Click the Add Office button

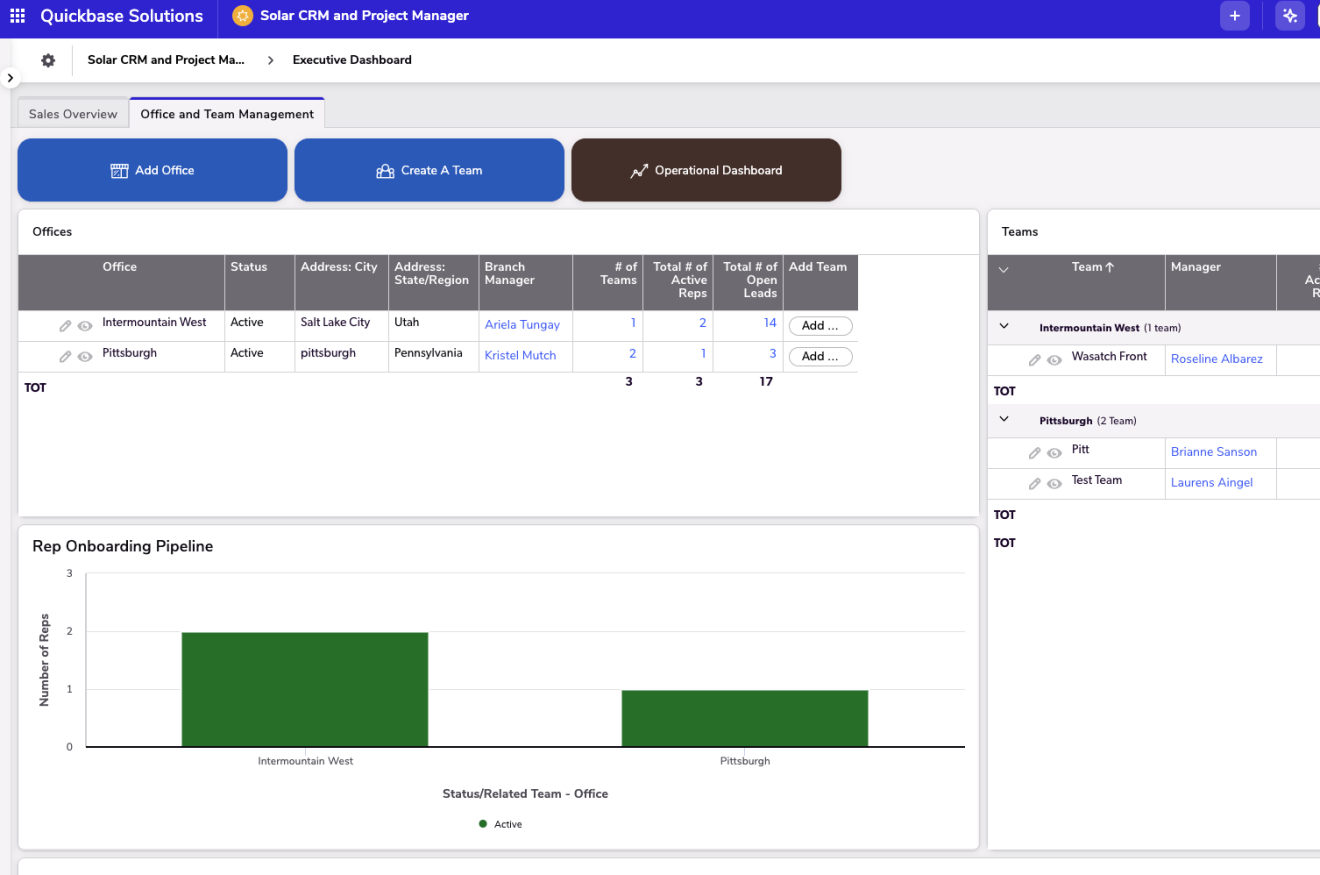(152, 170)
